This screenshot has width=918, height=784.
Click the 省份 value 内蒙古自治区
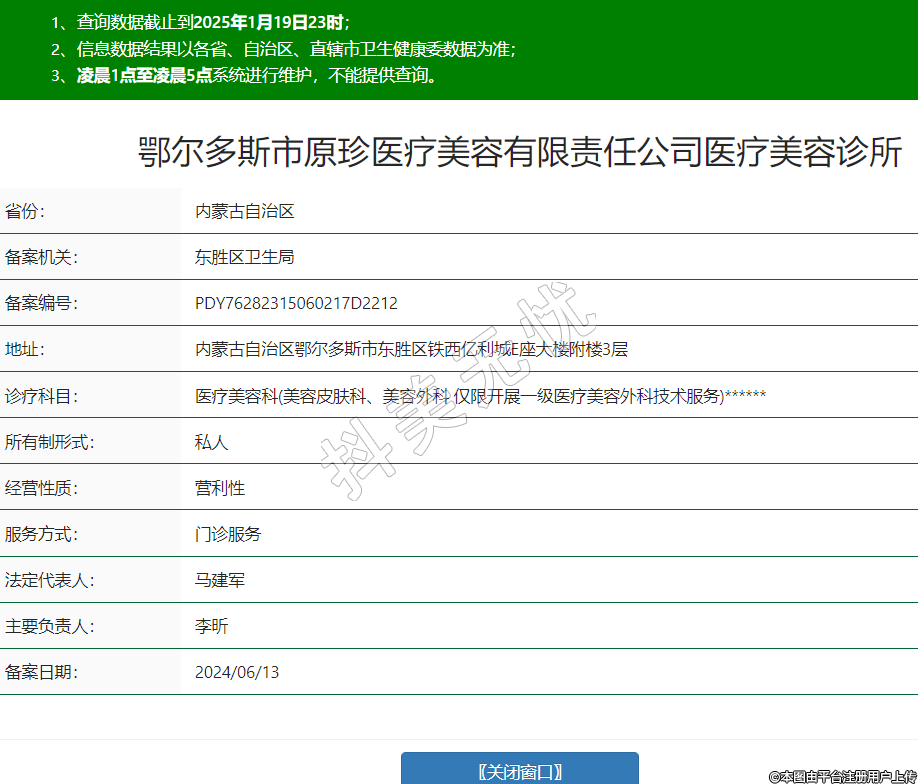tap(245, 211)
